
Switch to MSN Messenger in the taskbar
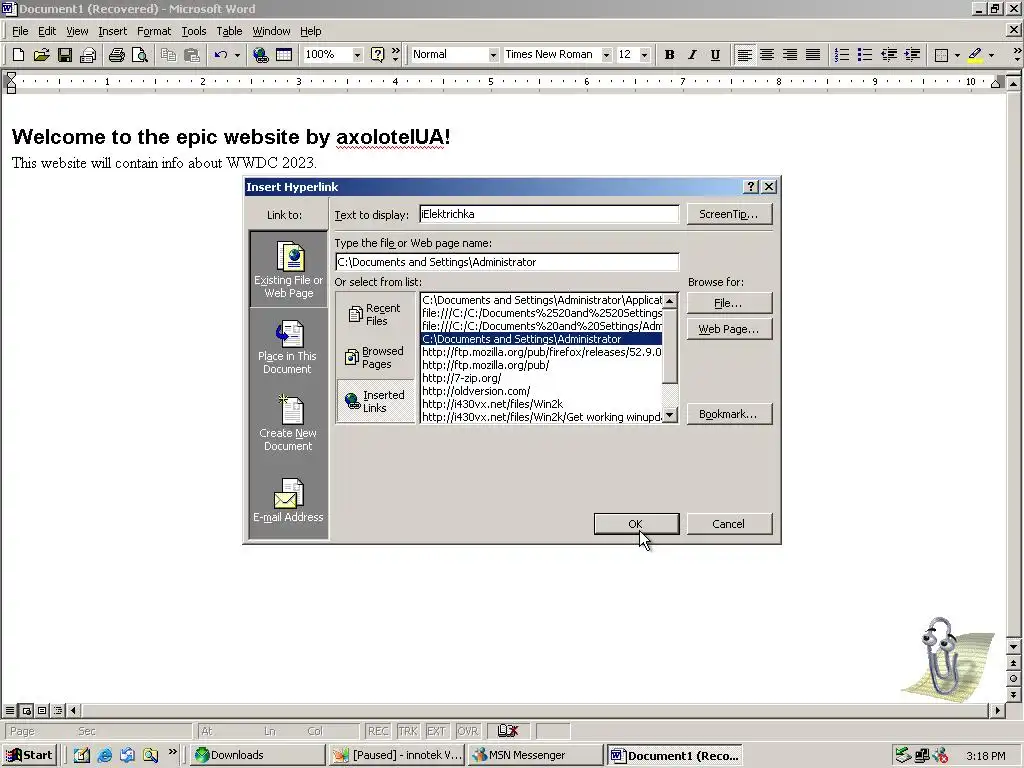(536, 755)
